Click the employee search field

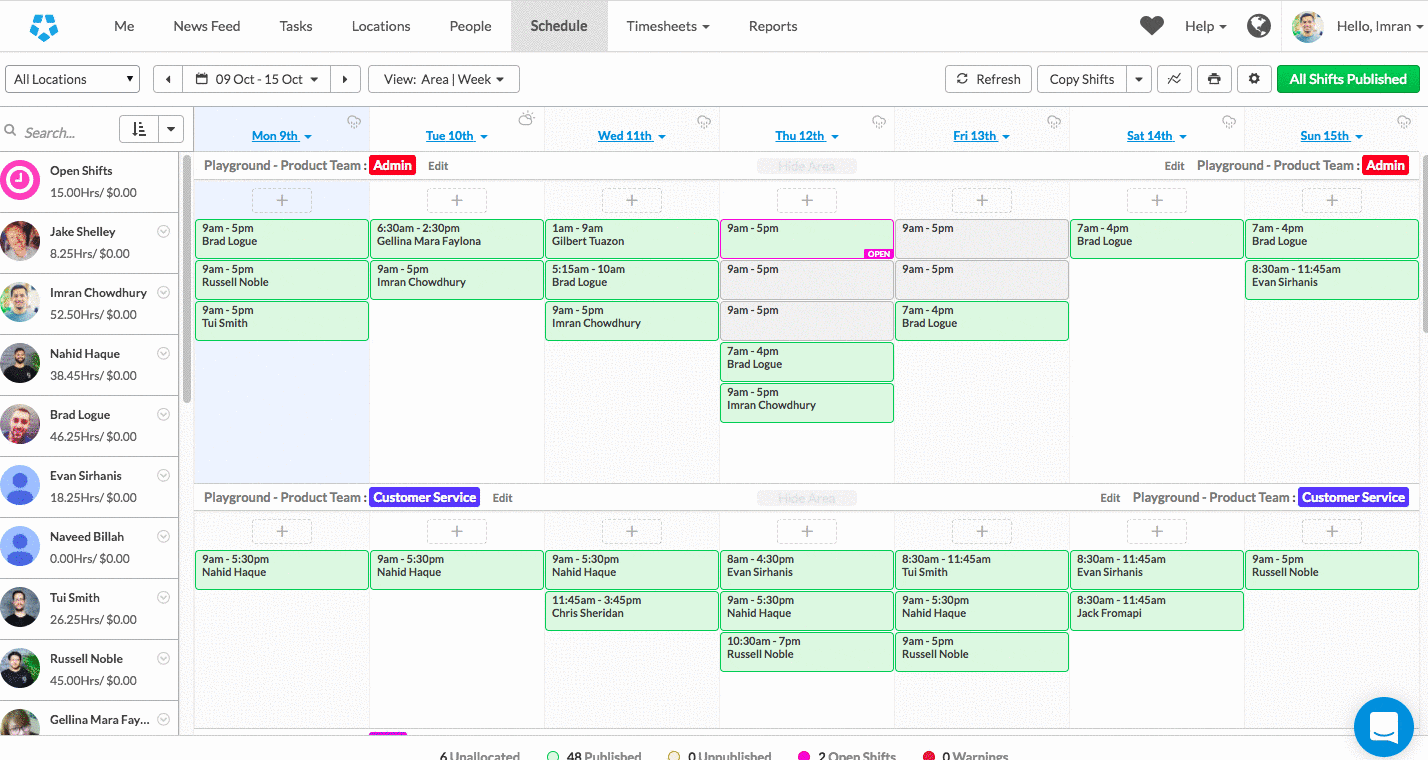(60, 132)
